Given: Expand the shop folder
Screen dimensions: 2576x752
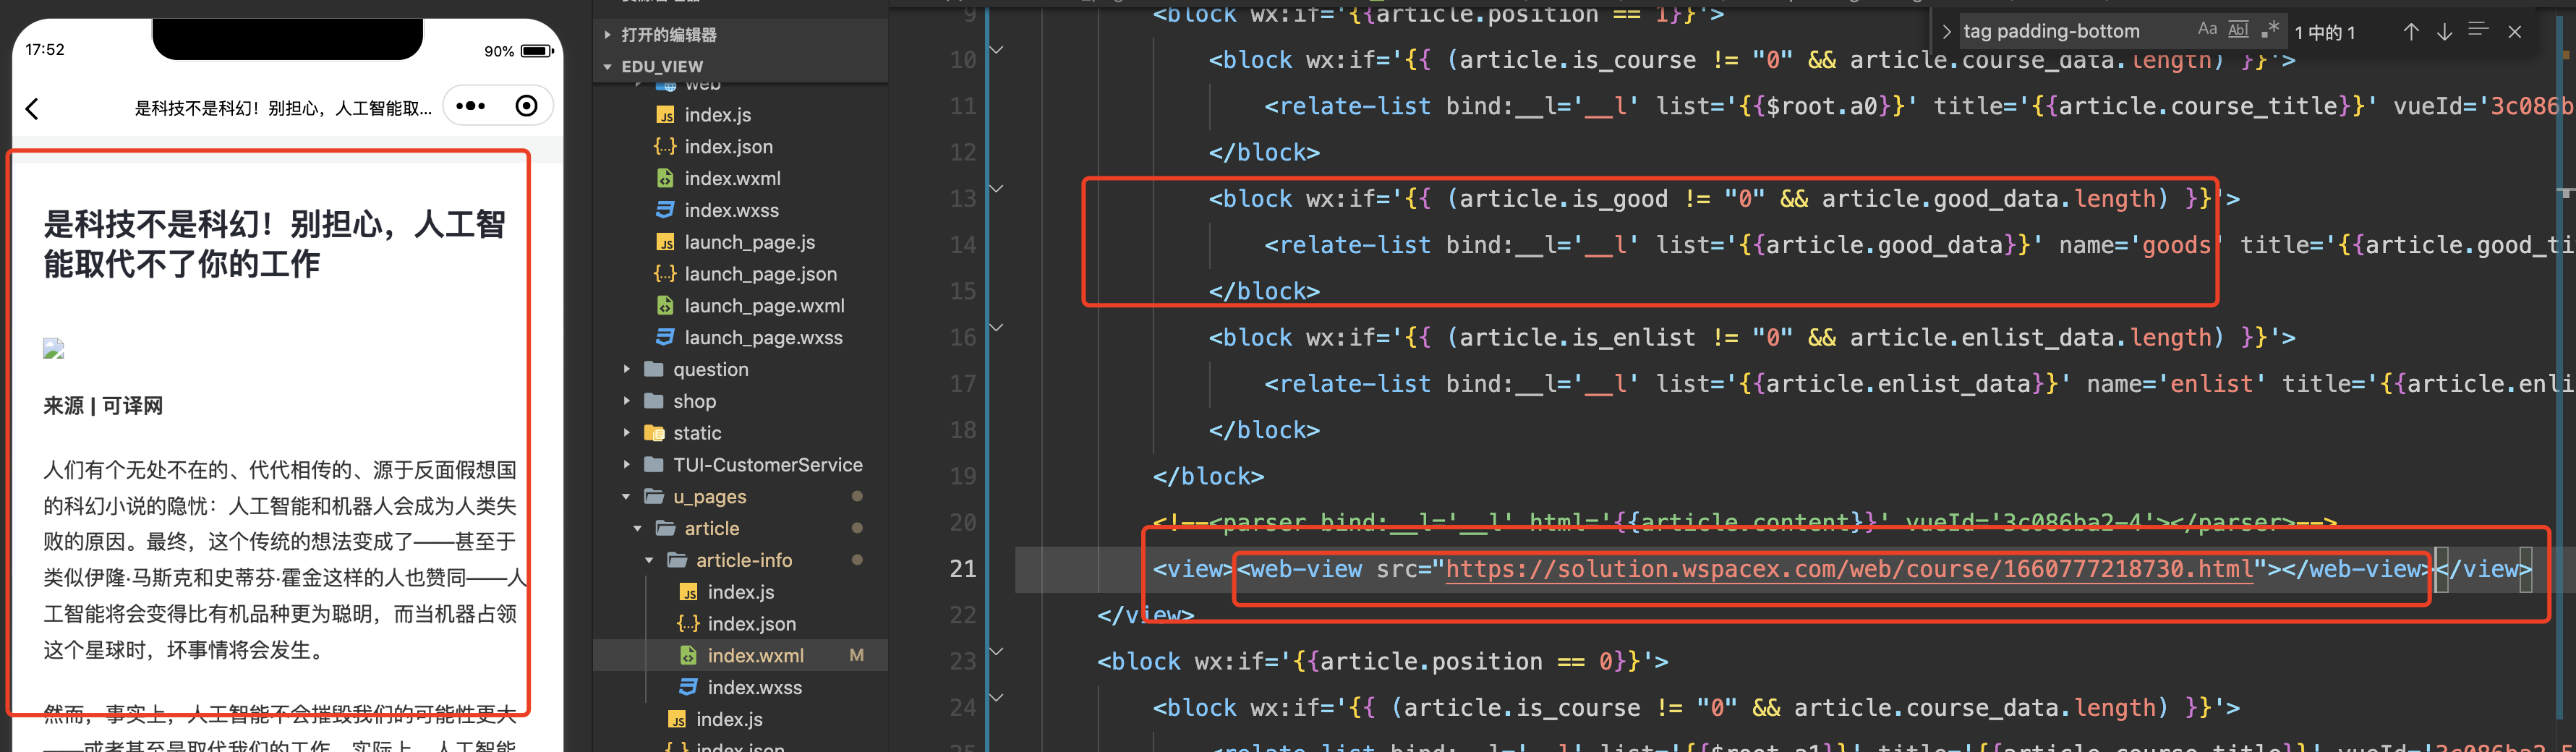Looking at the screenshot, I should pos(627,401).
